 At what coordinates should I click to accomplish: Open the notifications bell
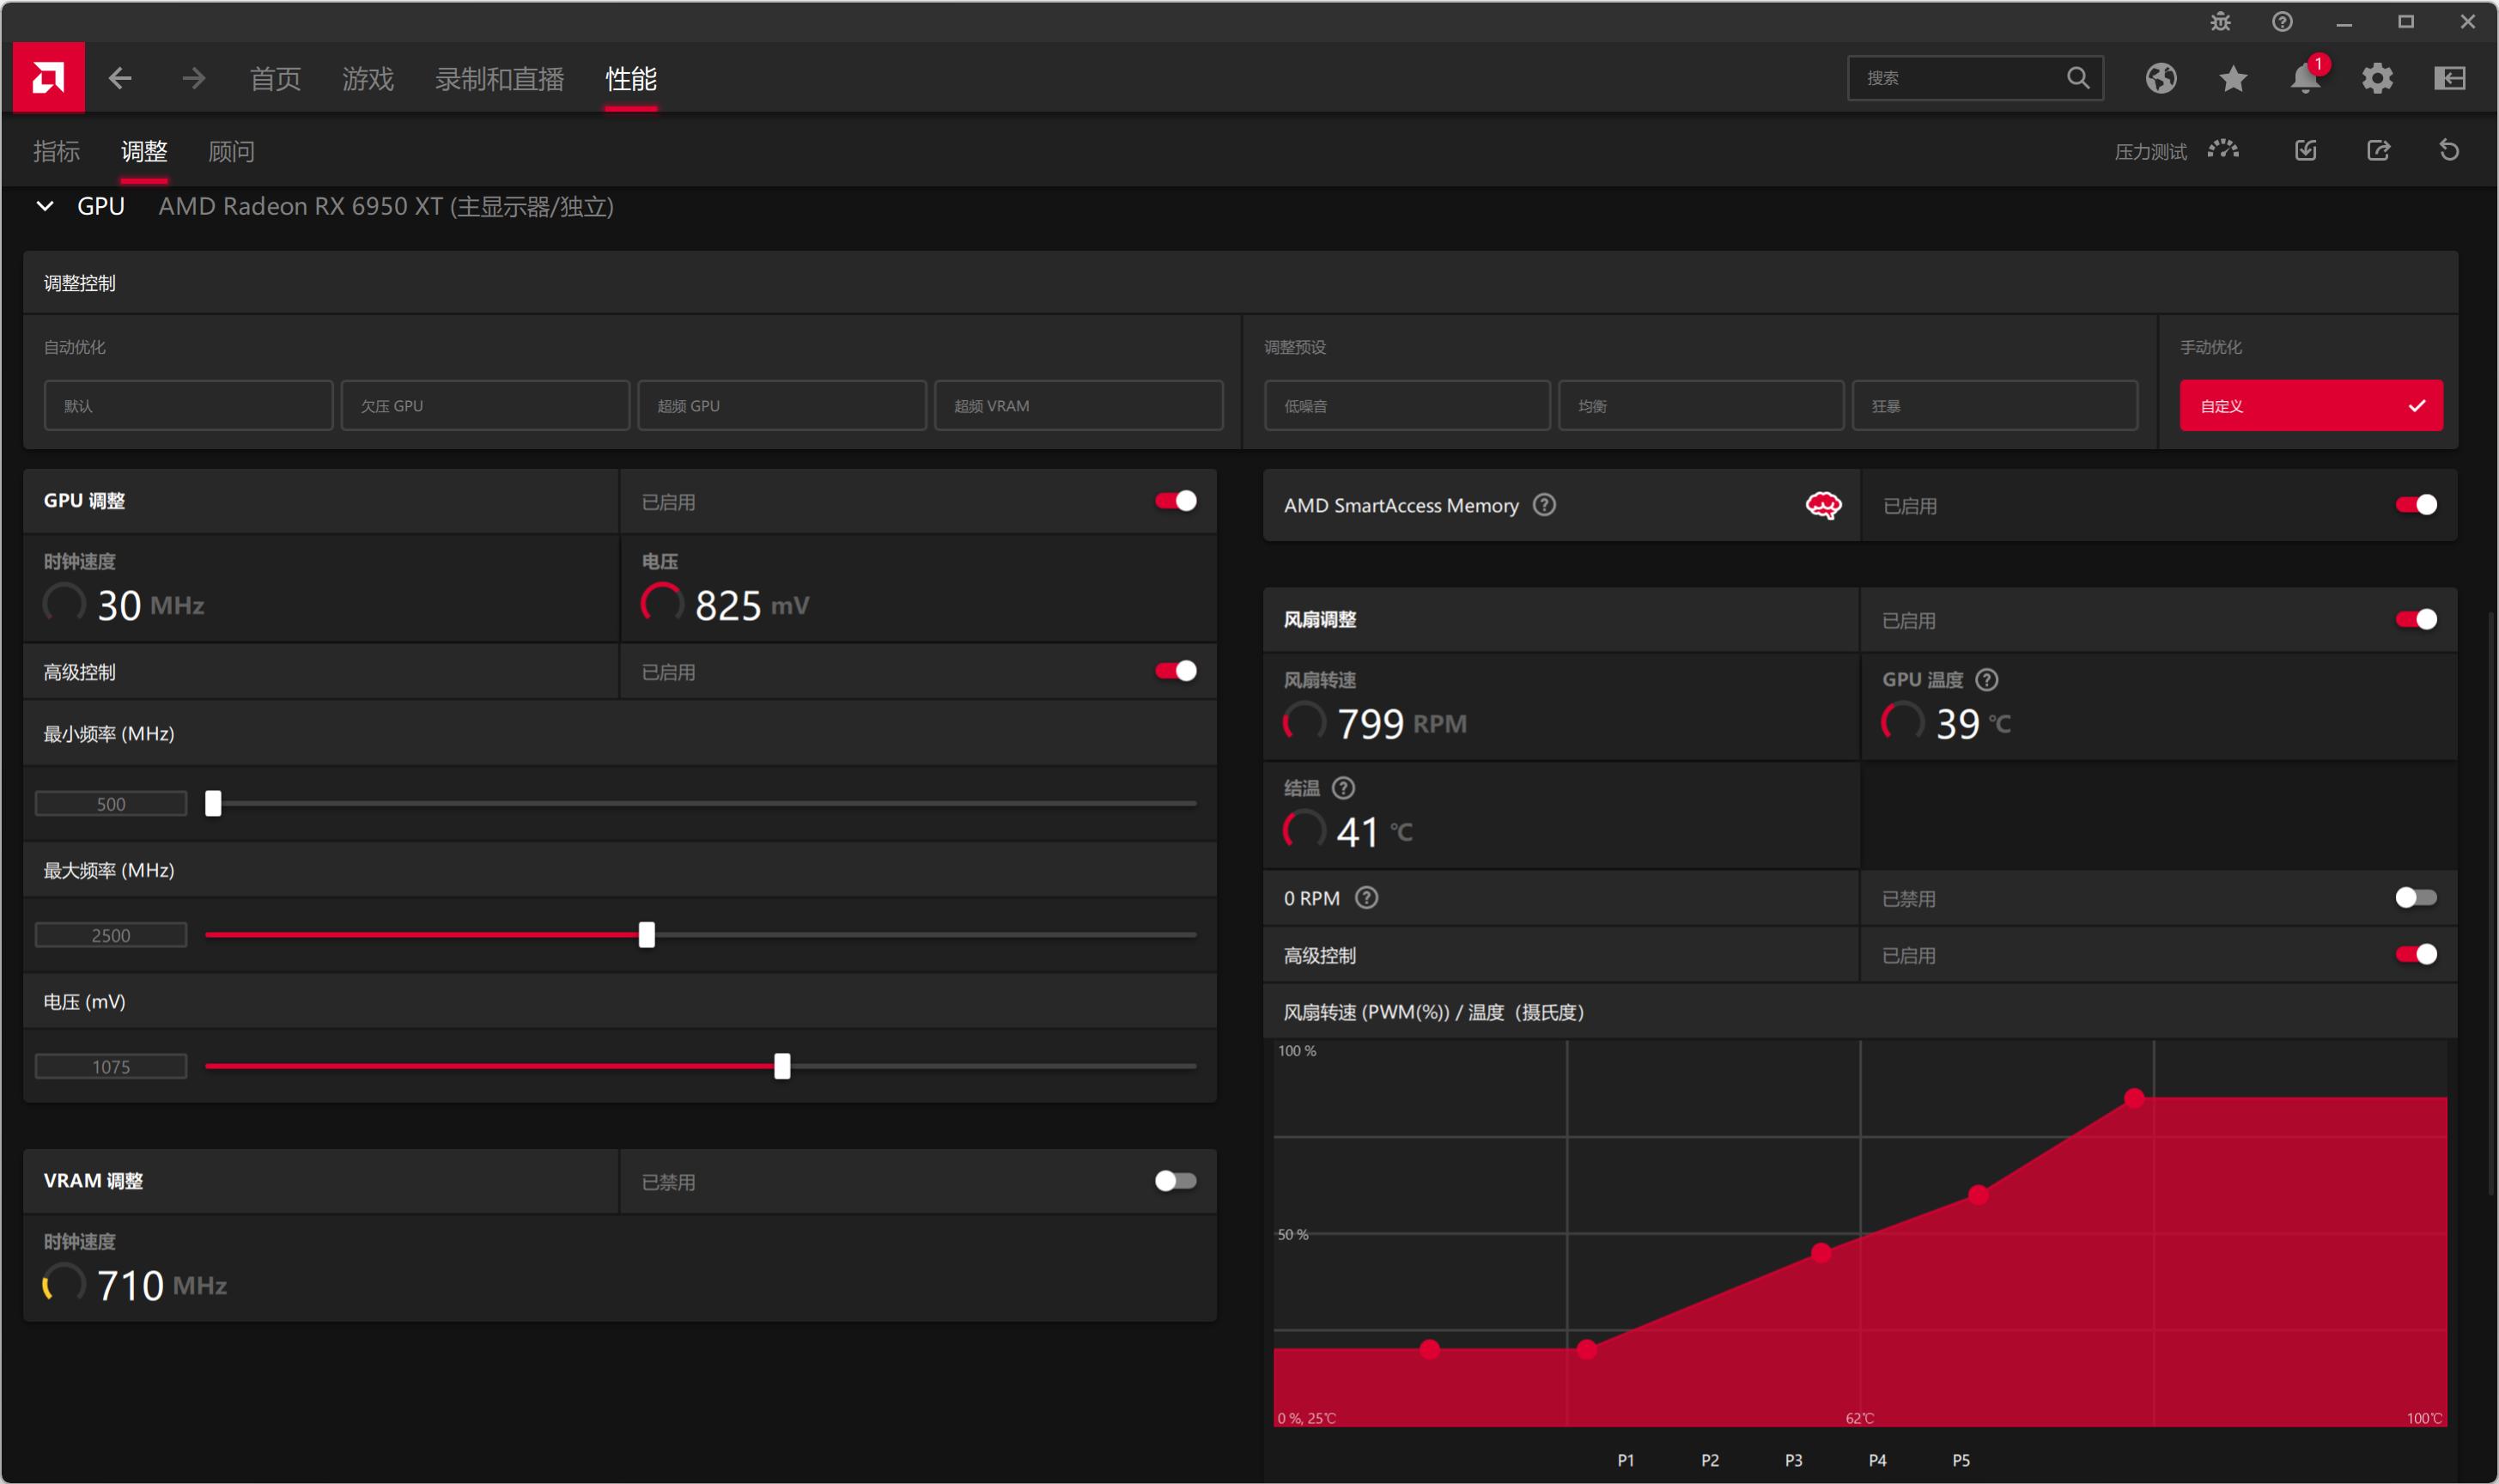(x=2305, y=78)
